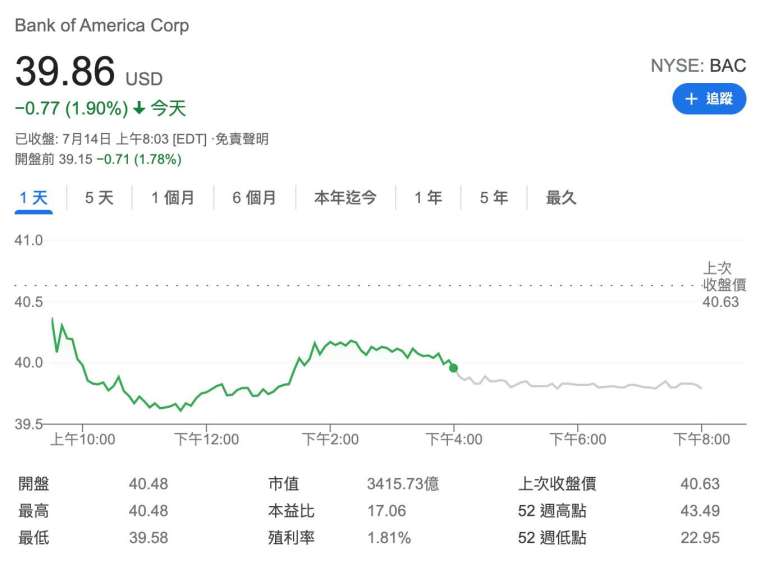
Task: Click the 下午4:00 axis label
Action: click(x=454, y=439)
